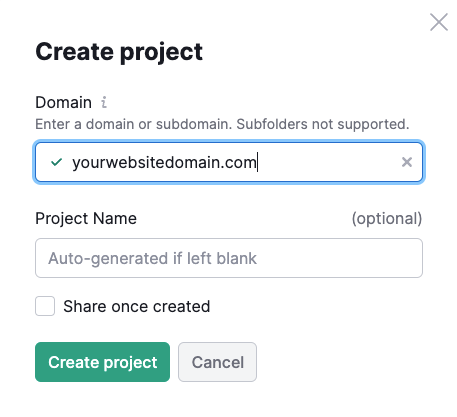Close the Create project dialog
This screenshot has width=457, height=417.
click(439, 22)
